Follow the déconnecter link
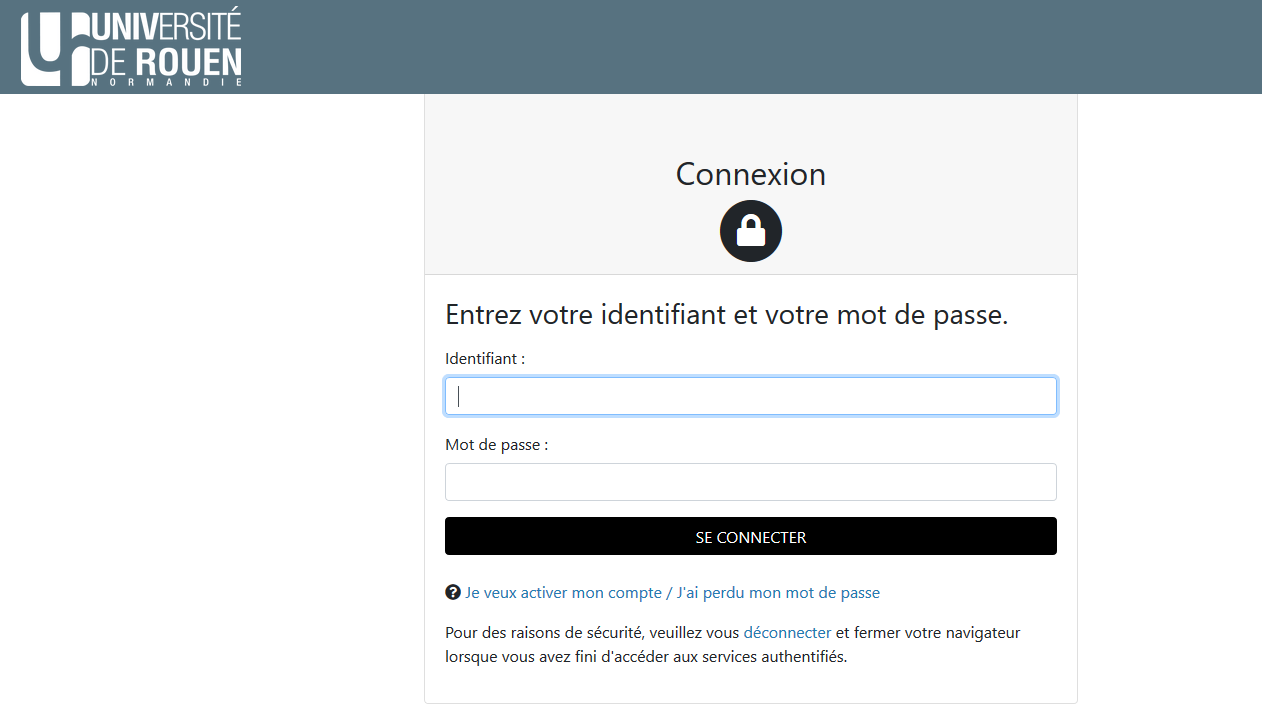1262x711 pixels. pyautogui.click(x=787, y=633)
